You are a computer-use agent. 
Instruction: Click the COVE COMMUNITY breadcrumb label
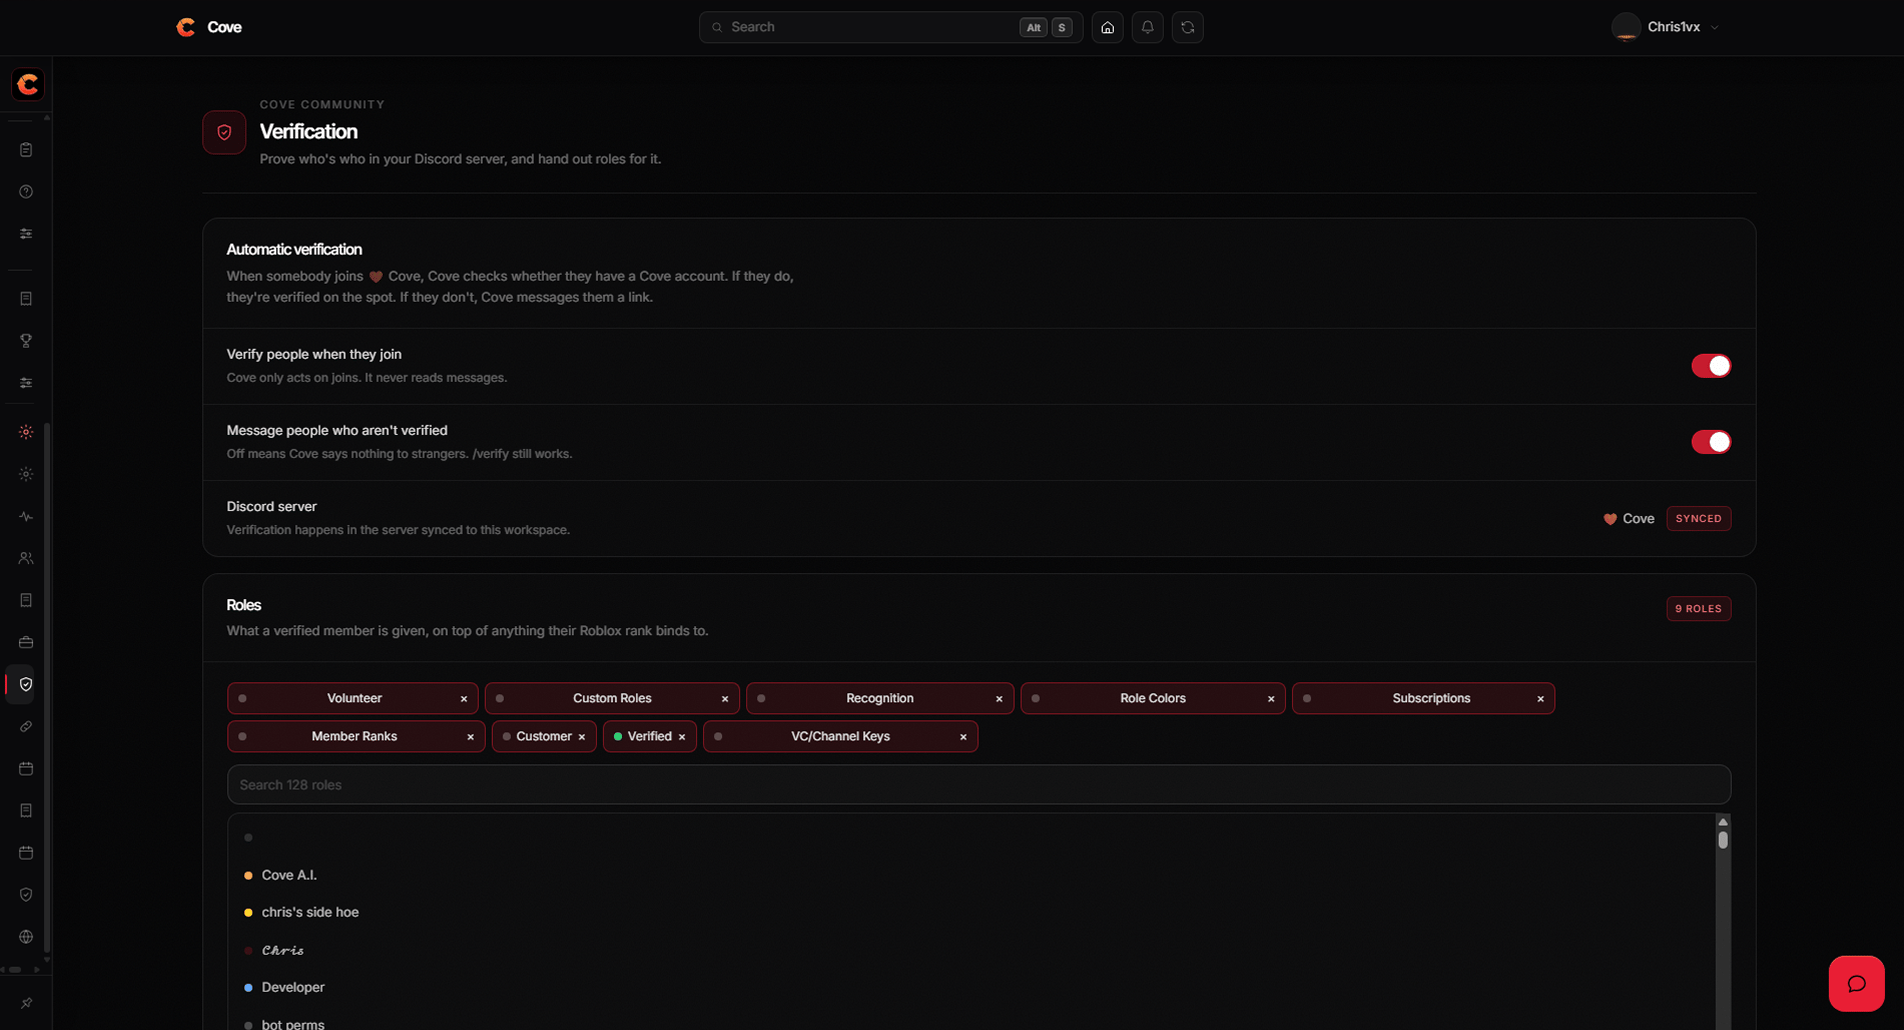322,105
